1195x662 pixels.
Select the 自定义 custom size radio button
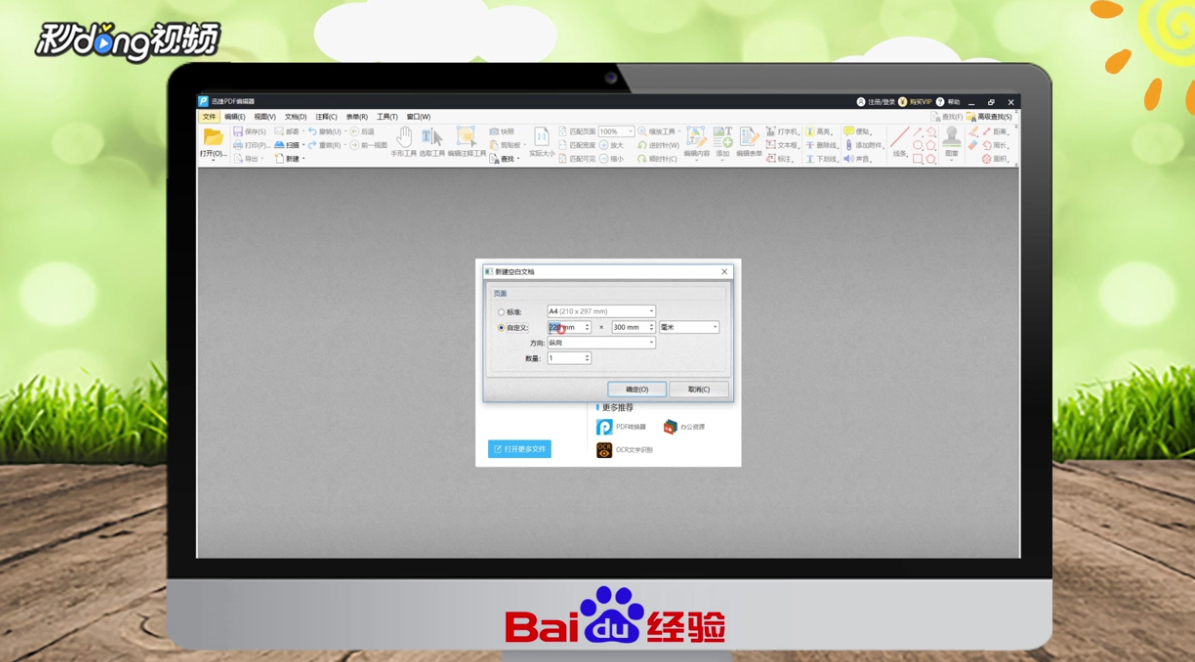click(x=501, y=326)
